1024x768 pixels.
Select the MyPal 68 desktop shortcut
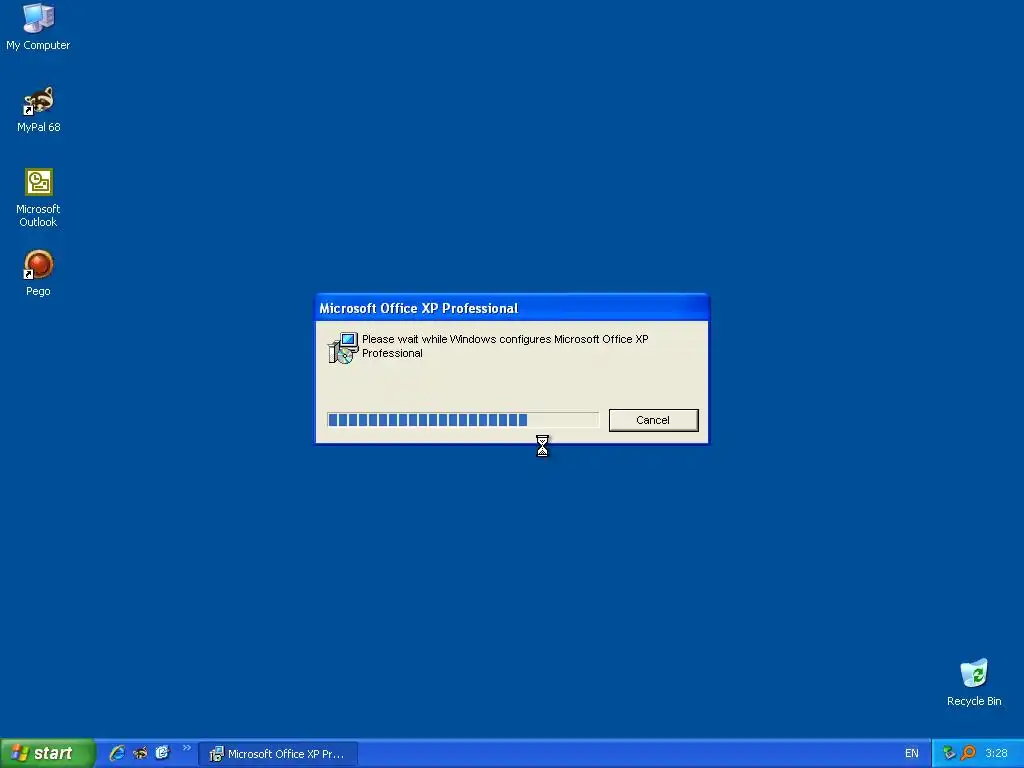click(39, 110)
